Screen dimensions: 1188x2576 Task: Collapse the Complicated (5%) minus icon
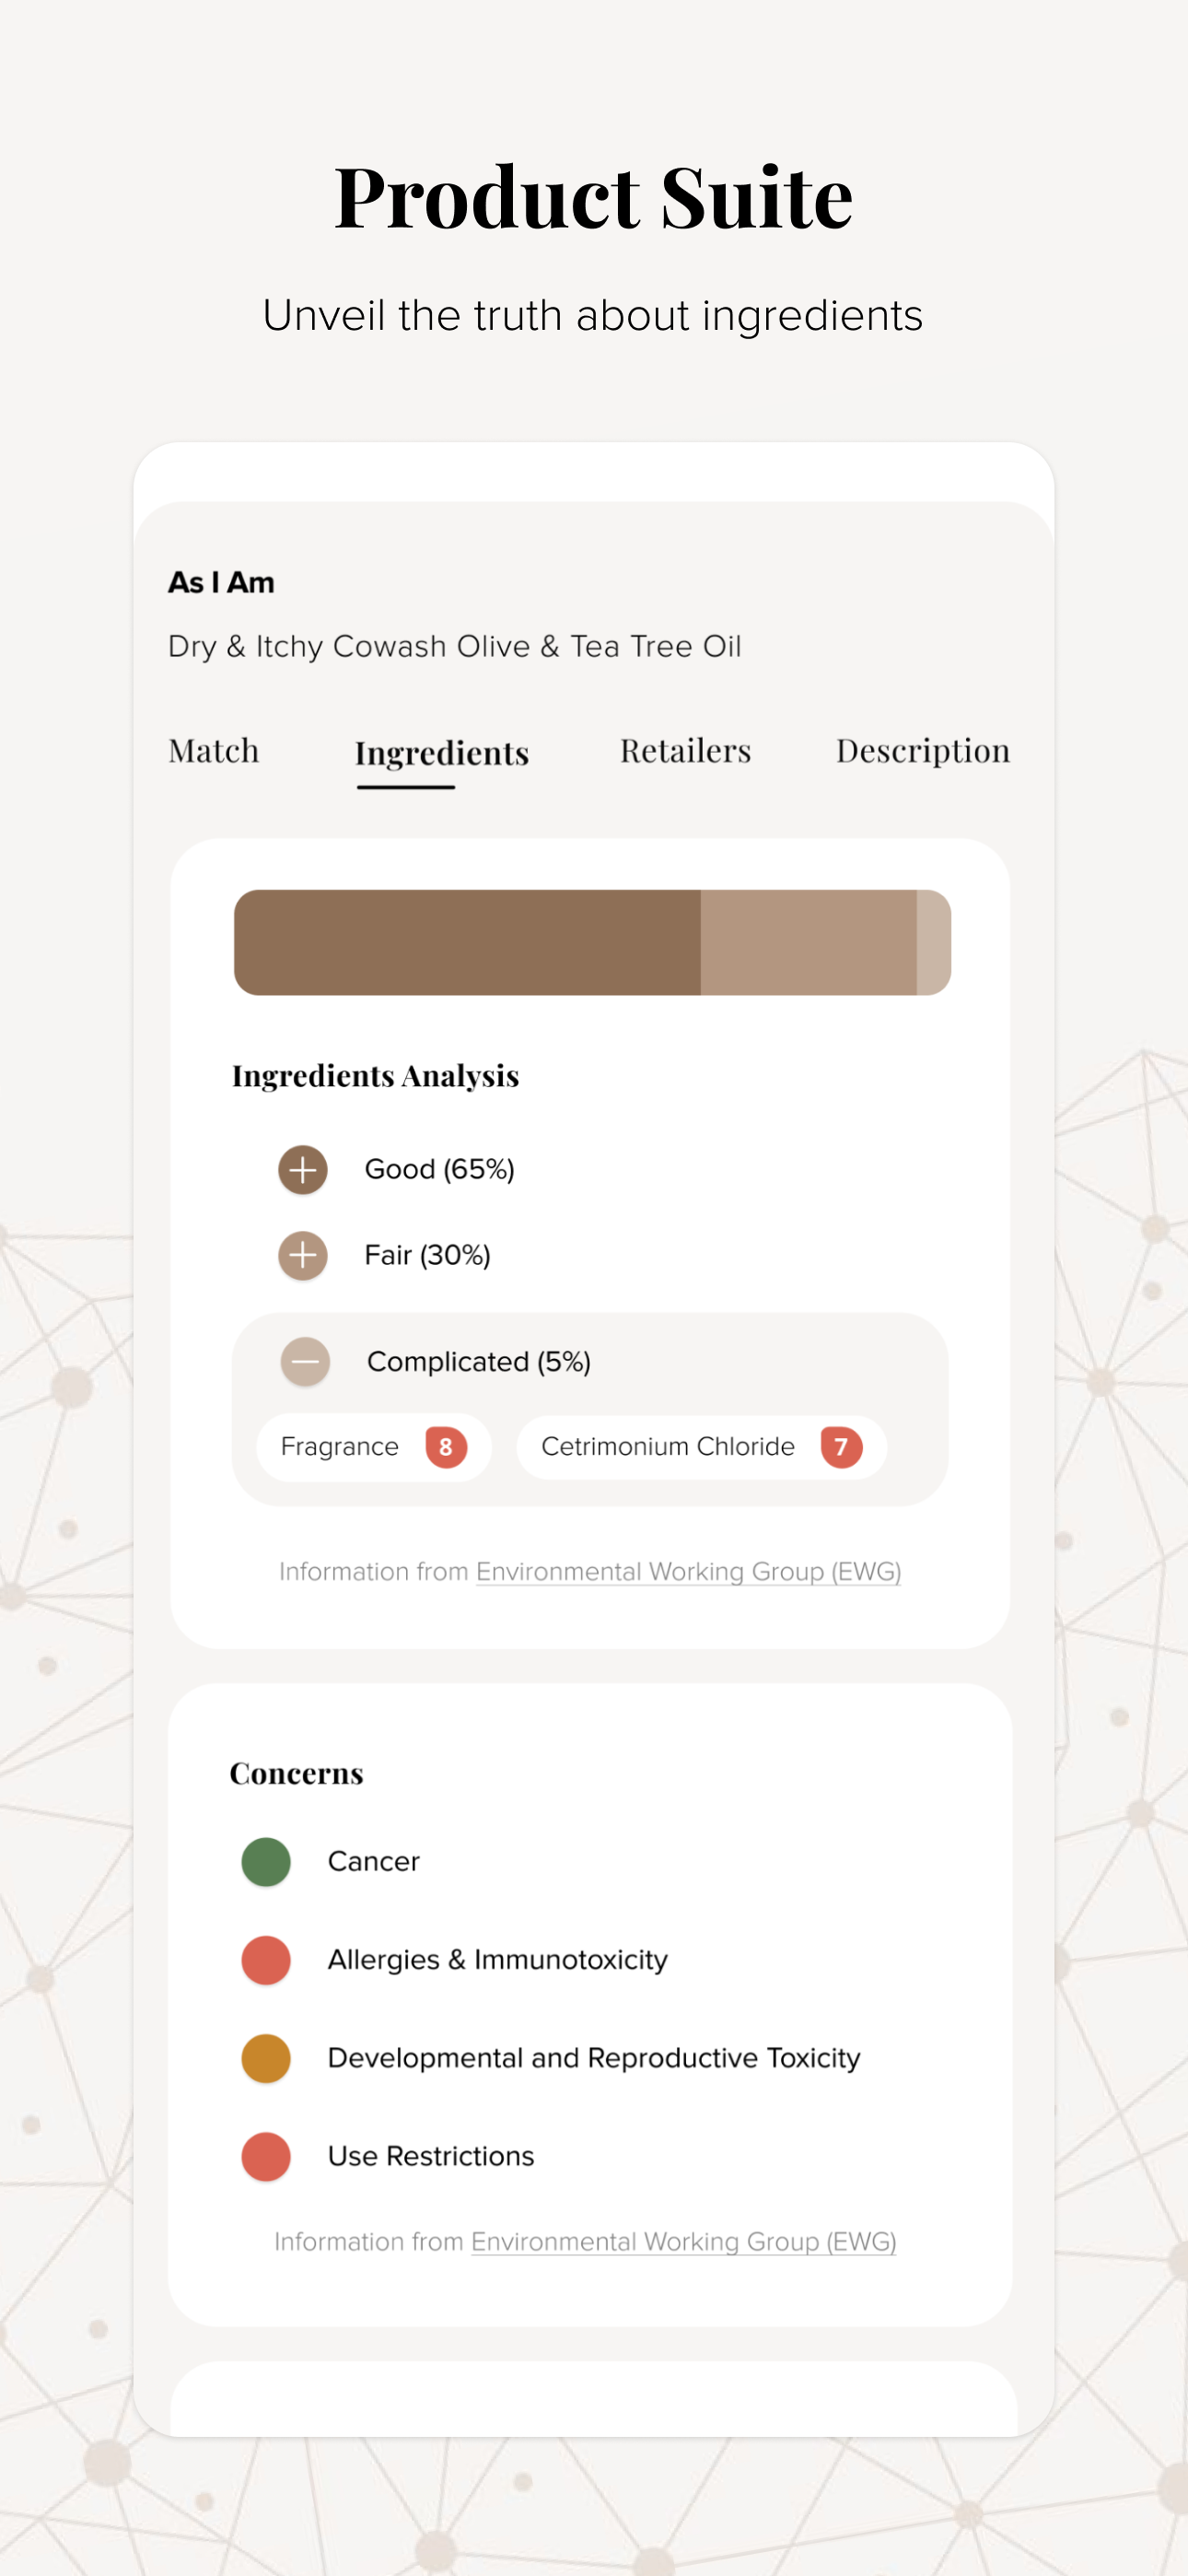coord(305,1361)
